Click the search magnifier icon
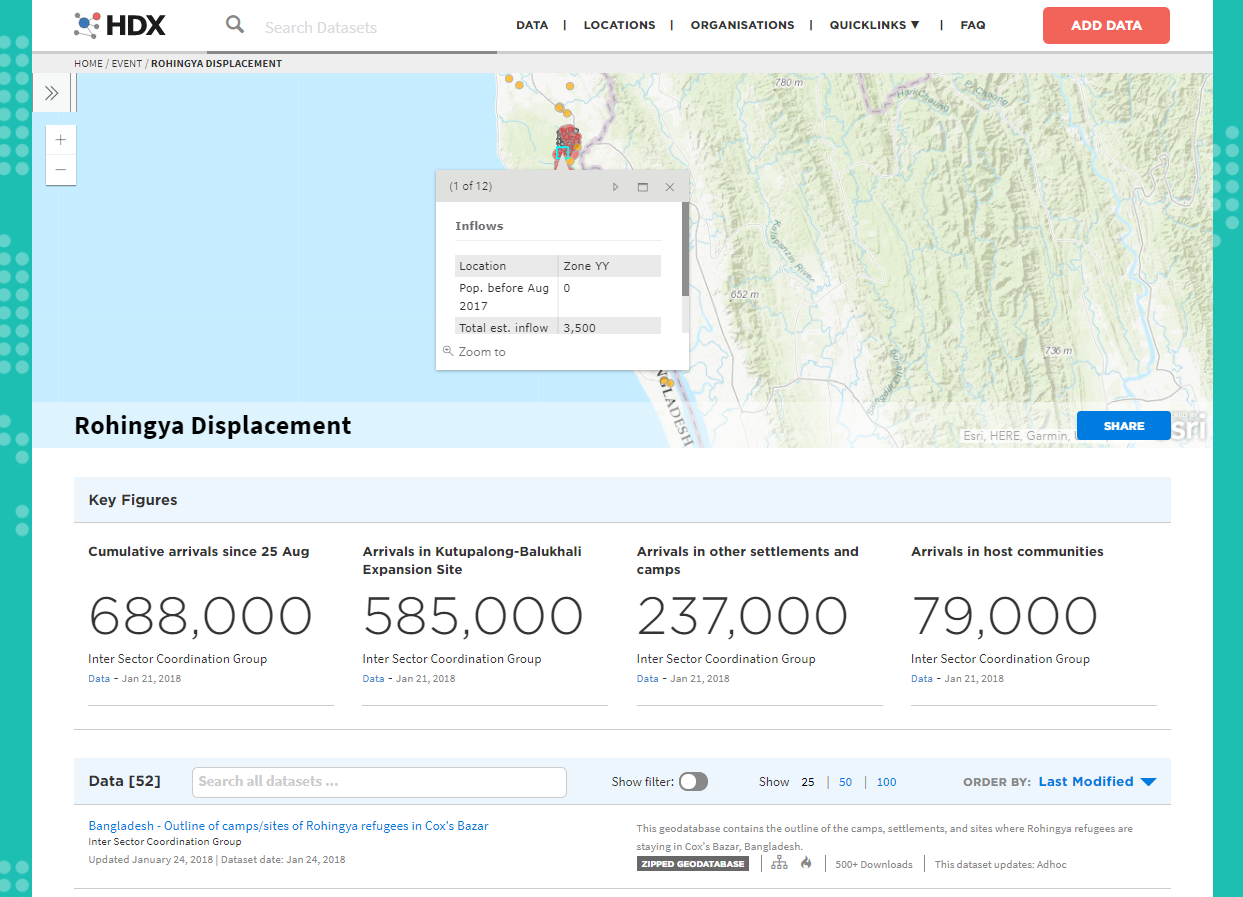The image size is (1243, 897). [x=235, y=25]
